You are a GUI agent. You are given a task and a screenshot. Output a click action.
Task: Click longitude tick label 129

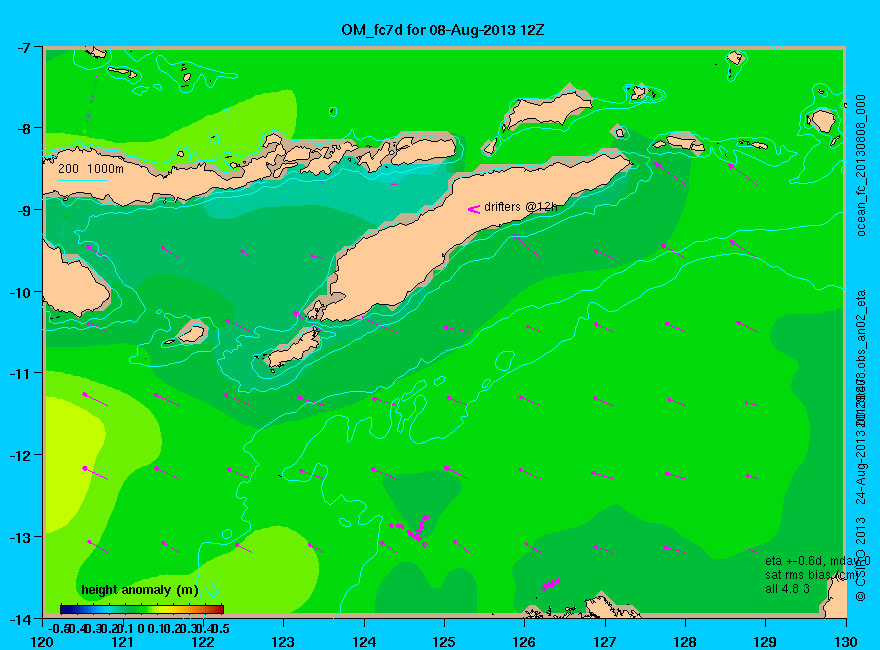[766, 642]
